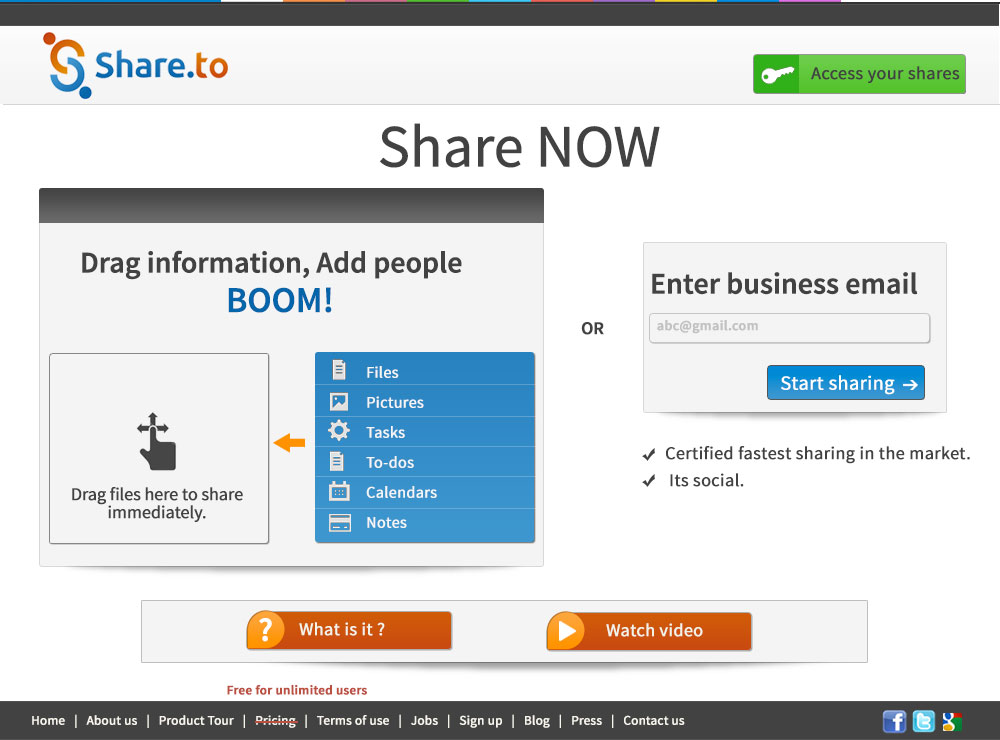Click the Pictures image icon
Screen dimensions: 1000x740
(339, 401)
